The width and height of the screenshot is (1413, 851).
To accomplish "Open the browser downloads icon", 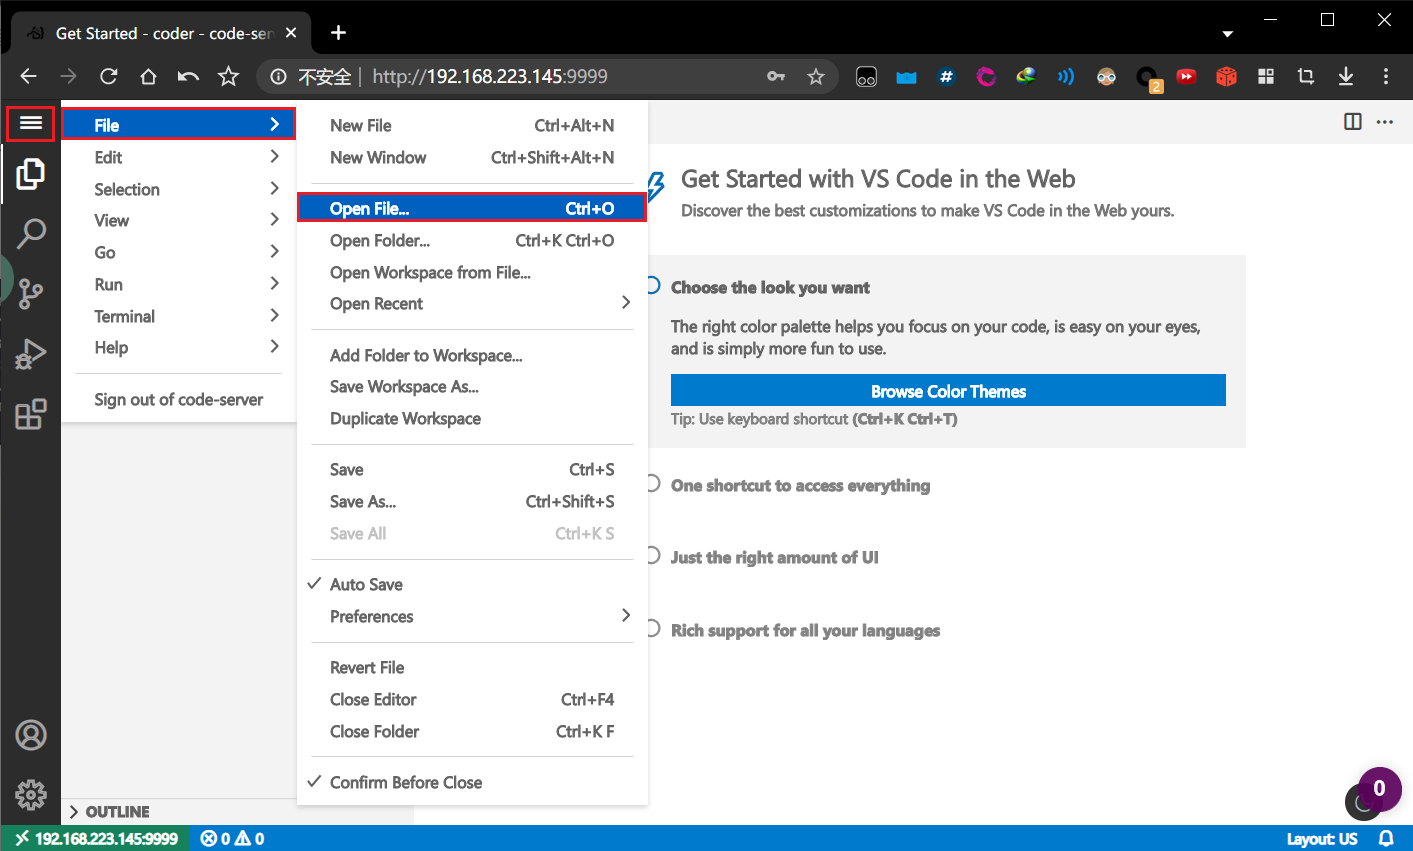I will click(1346, 76).
